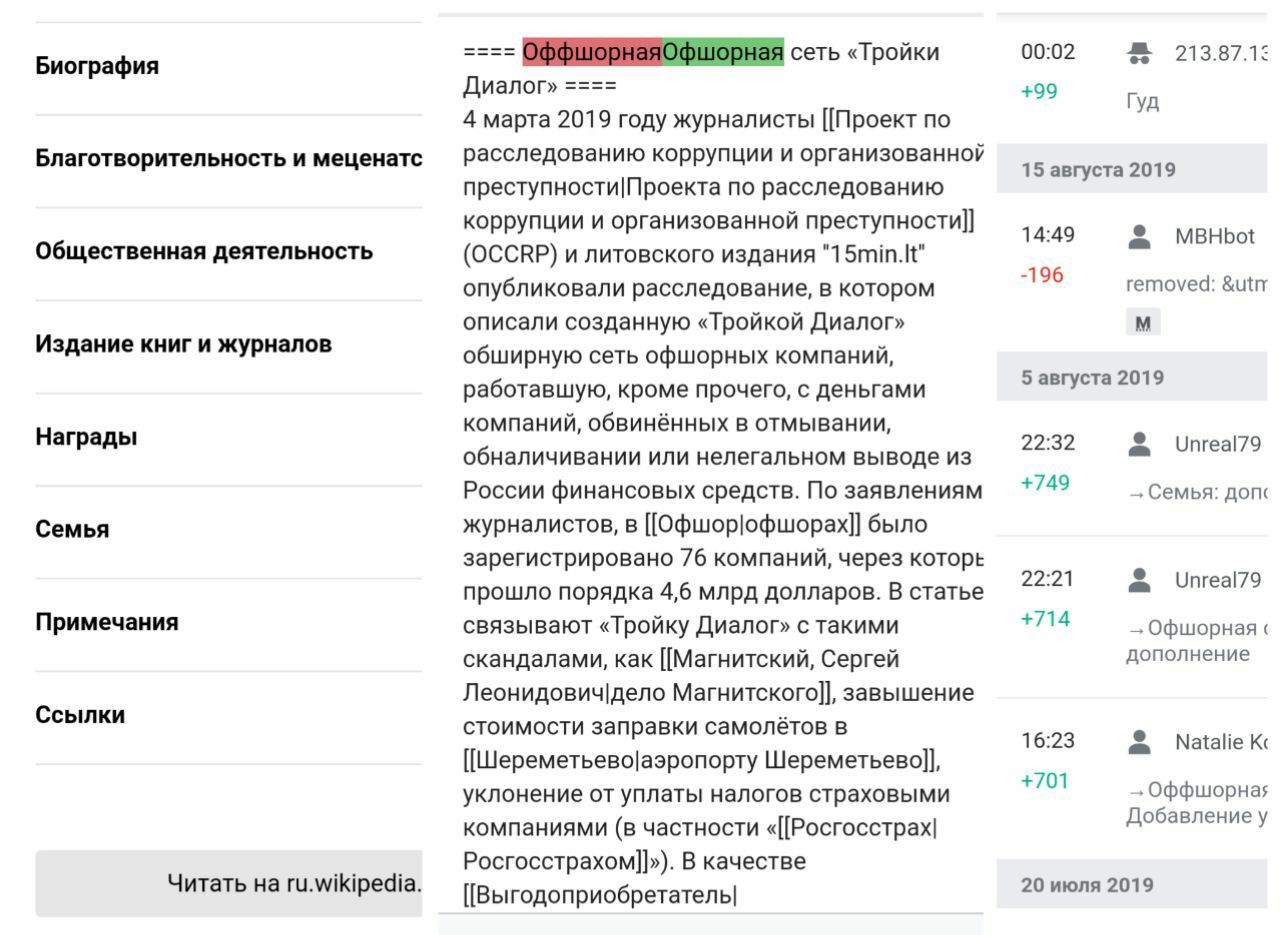This screenshot has width=1280, height=935.
Task: Click the green inserted word Офшорная
Action: point(723,52)
